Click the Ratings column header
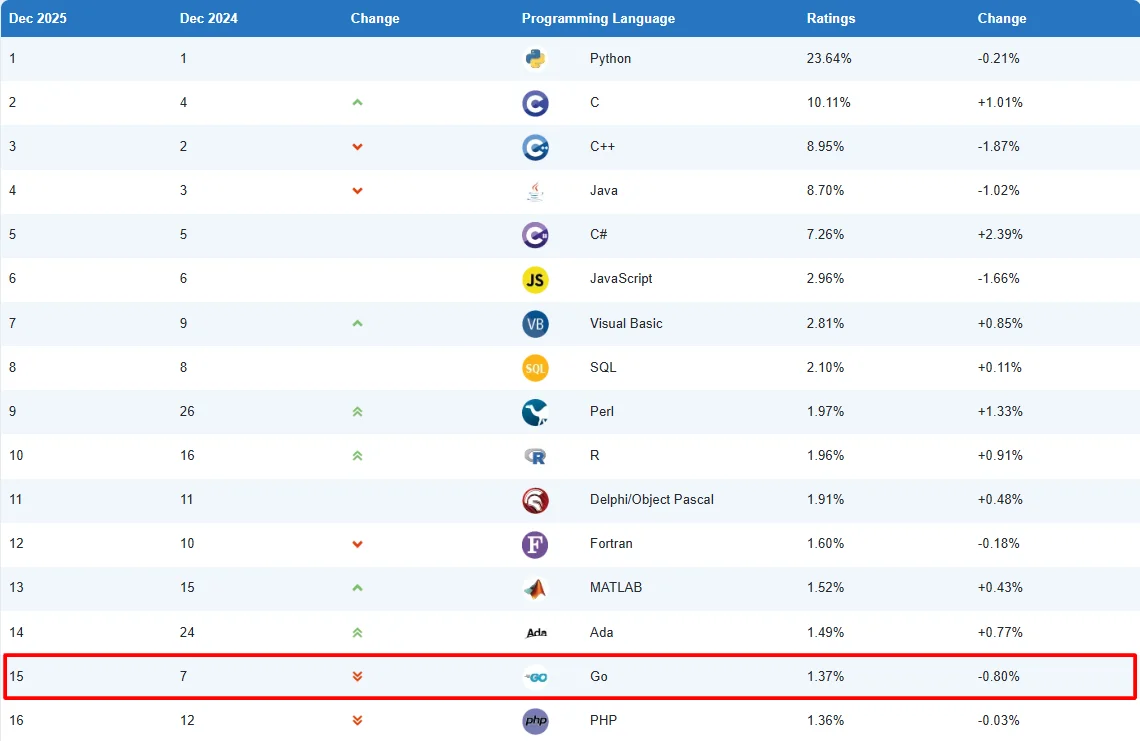 coord(831,18)
